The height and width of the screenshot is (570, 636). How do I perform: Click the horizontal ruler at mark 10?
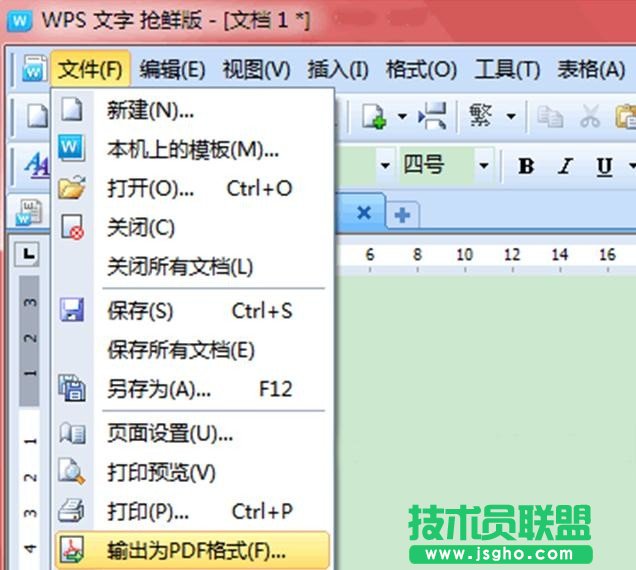coord(465,255)
